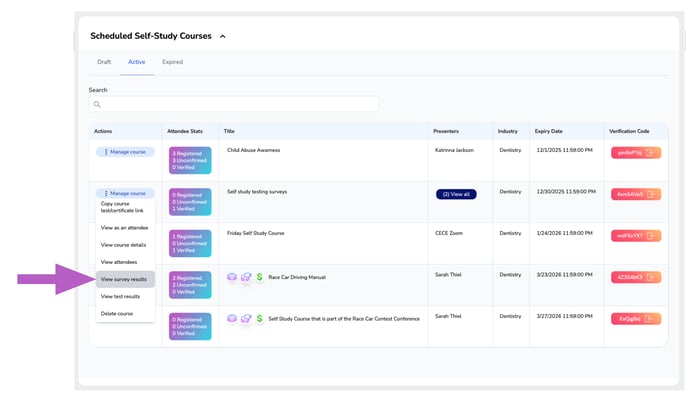Click the Child Abuse Awareness title
Image resolution: width=688 pixels, height=398 pixels.
tap(253, 150)
